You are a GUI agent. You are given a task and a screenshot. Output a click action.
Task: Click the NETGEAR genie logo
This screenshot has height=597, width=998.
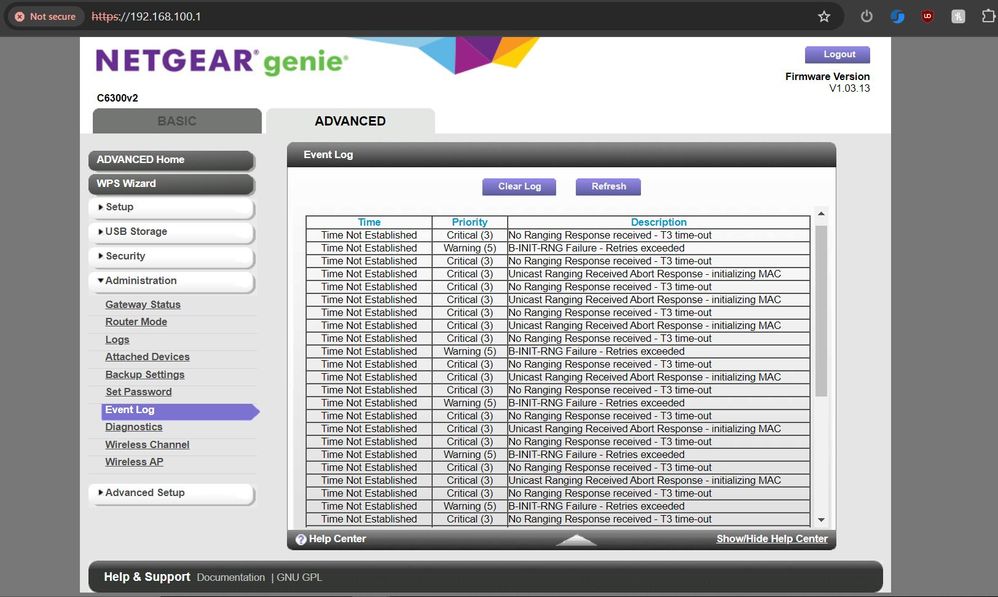[x=221, y=62]
